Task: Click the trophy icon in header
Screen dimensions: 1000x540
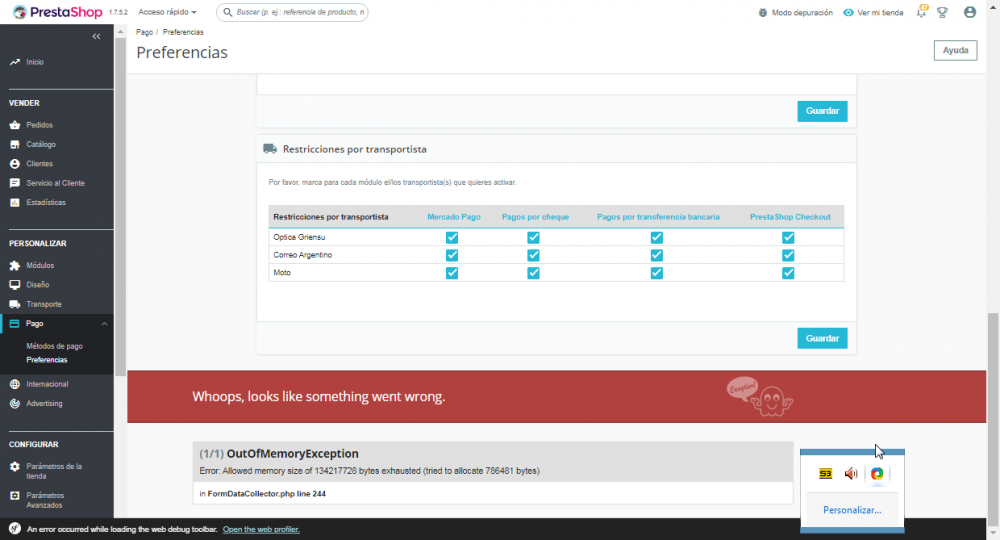Action: (942, 12)
